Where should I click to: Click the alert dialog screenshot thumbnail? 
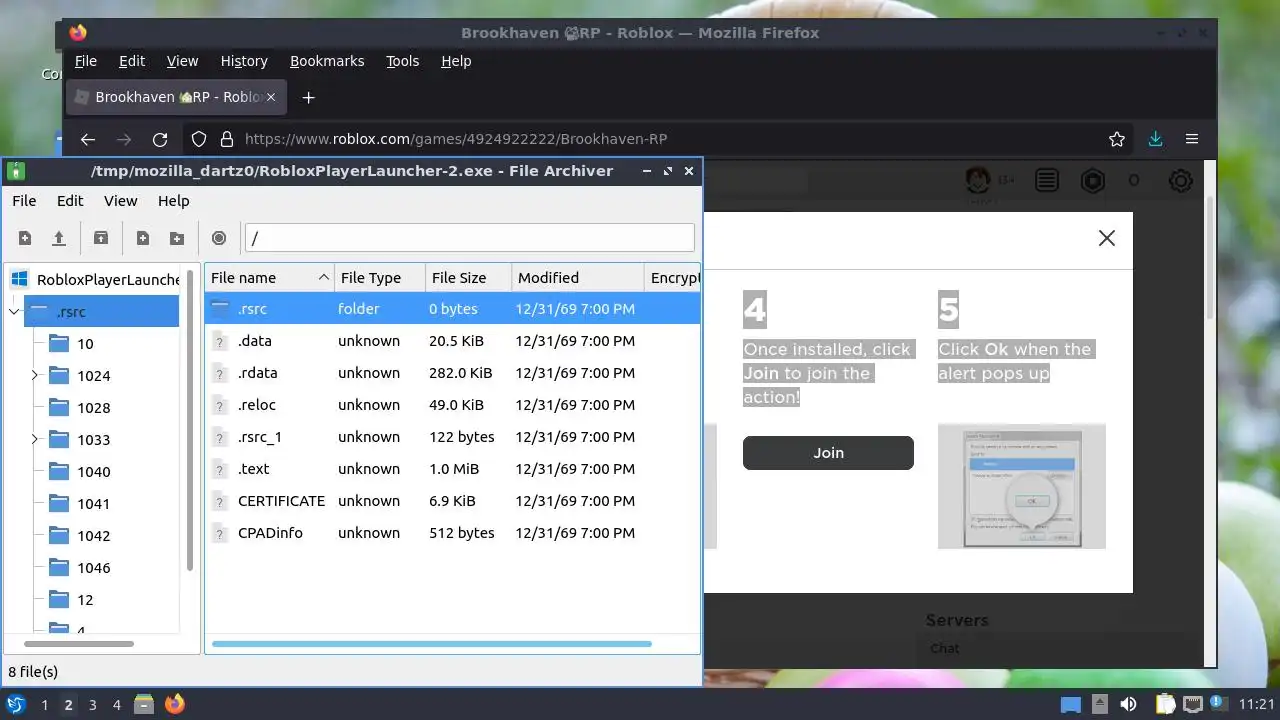pyautogui.click(x=1022, y=486)
